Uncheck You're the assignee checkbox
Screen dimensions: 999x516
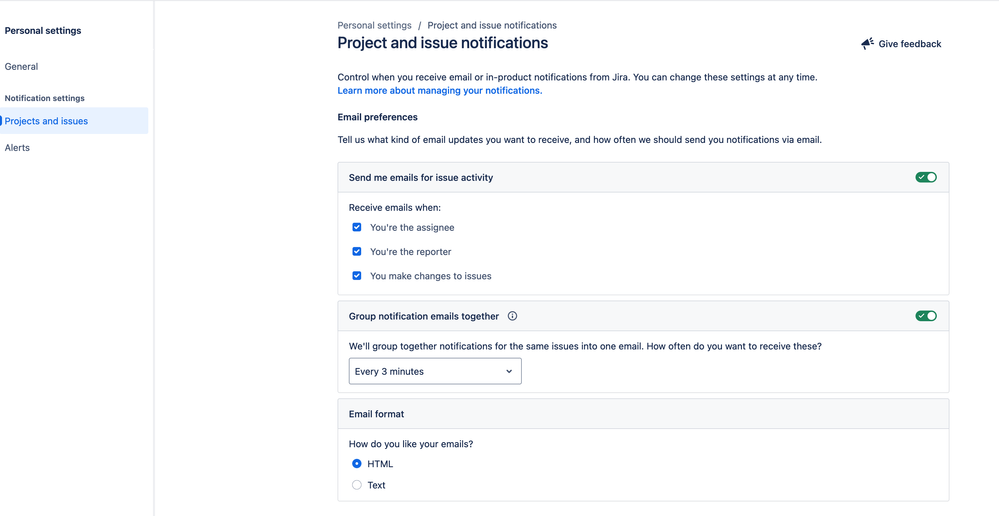coord(357,227)
